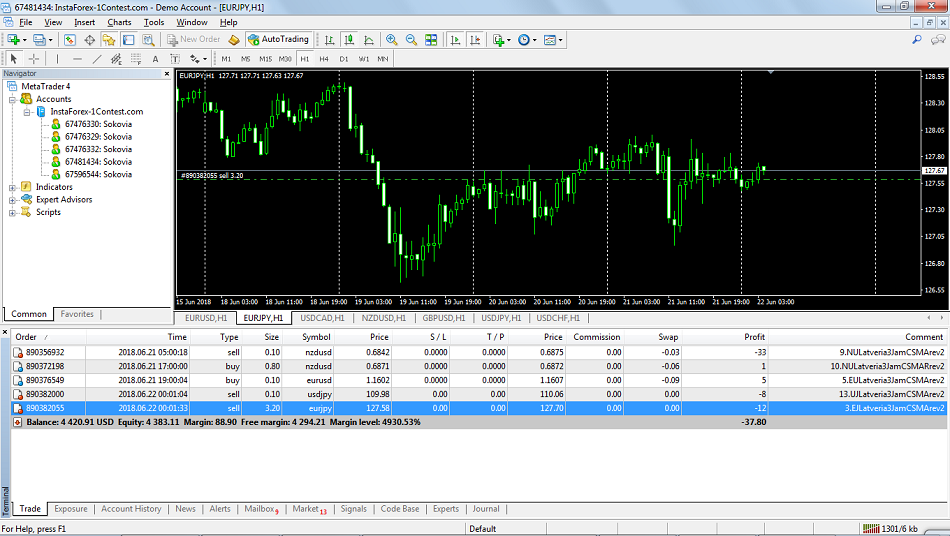Sort orders by Symbol column header

pos(316,337)
